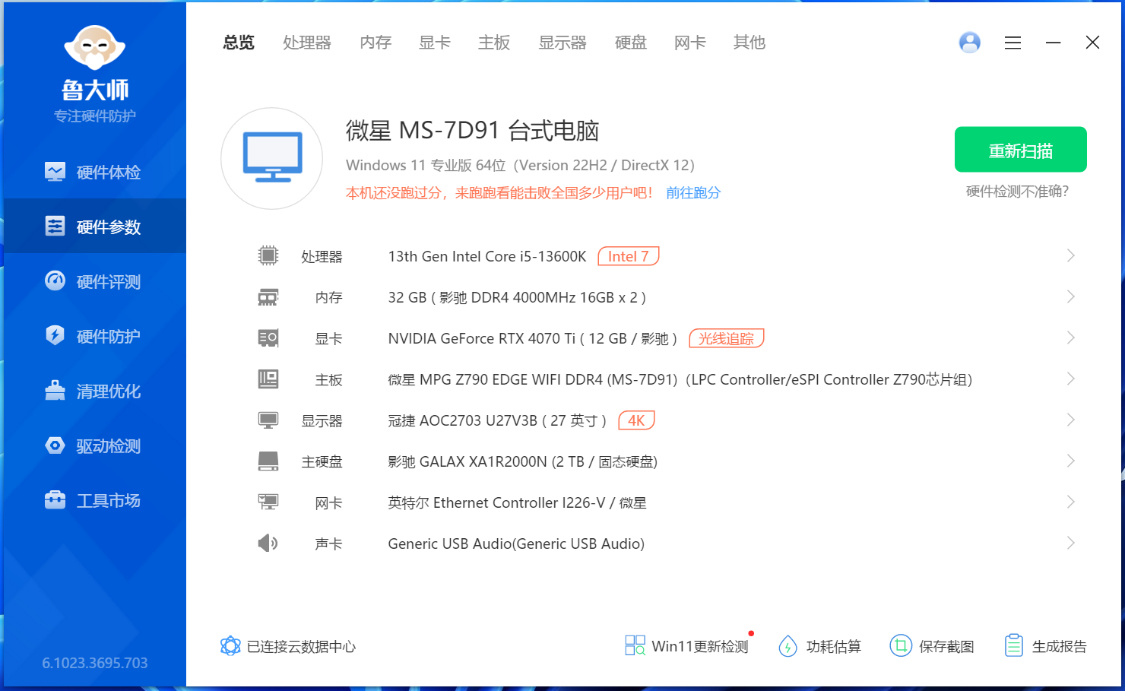
Task: Expand the 声卡 row chevron
Action: pyautogui.click(x=1070, y=543)
